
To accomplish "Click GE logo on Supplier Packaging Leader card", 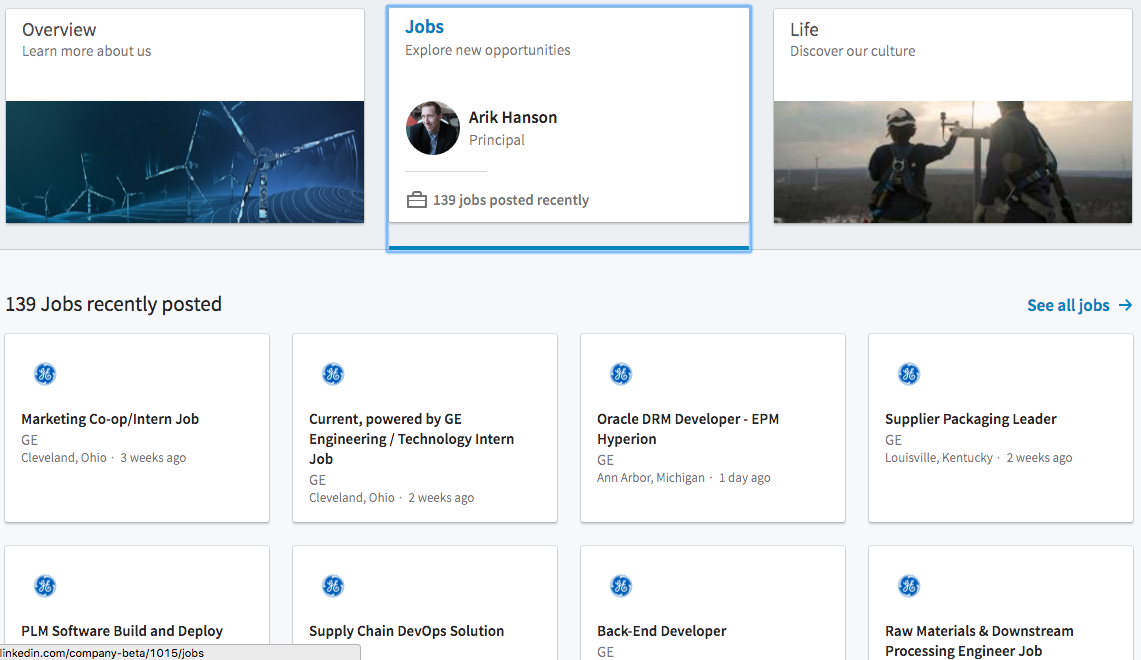I will pos(909,374).
